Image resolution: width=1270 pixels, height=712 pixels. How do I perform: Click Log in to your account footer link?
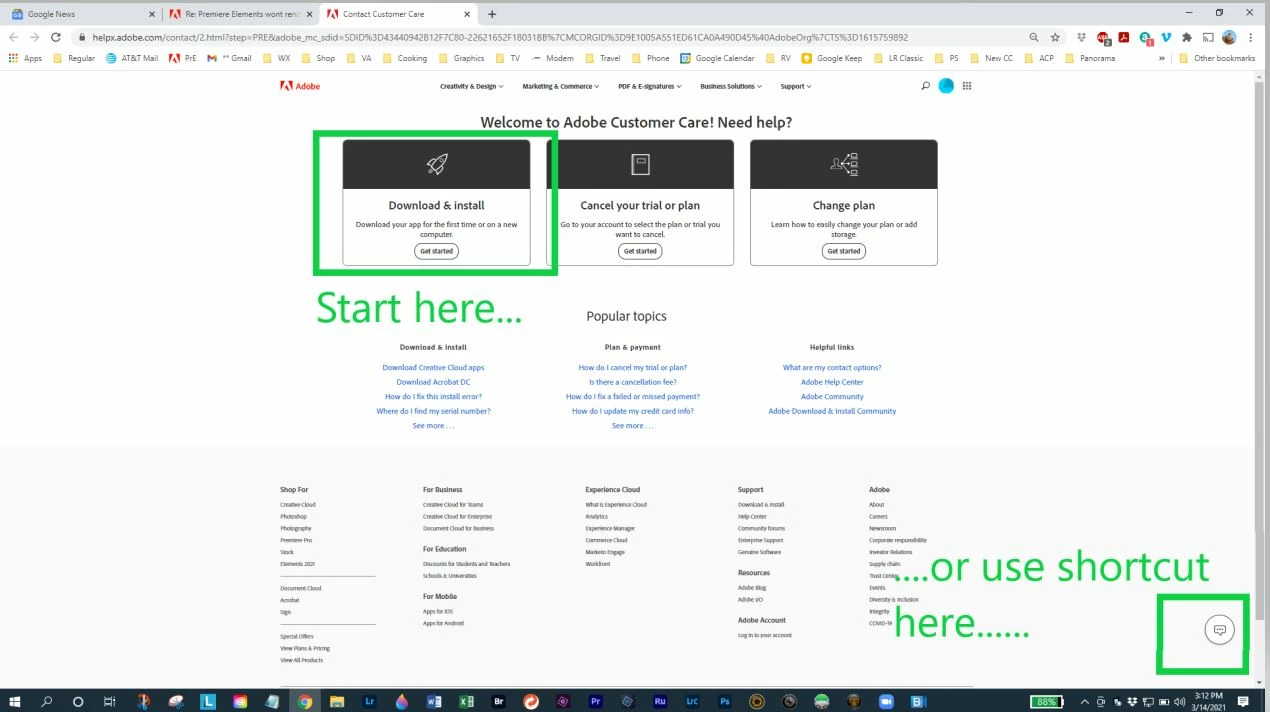[x=765, y=635]
